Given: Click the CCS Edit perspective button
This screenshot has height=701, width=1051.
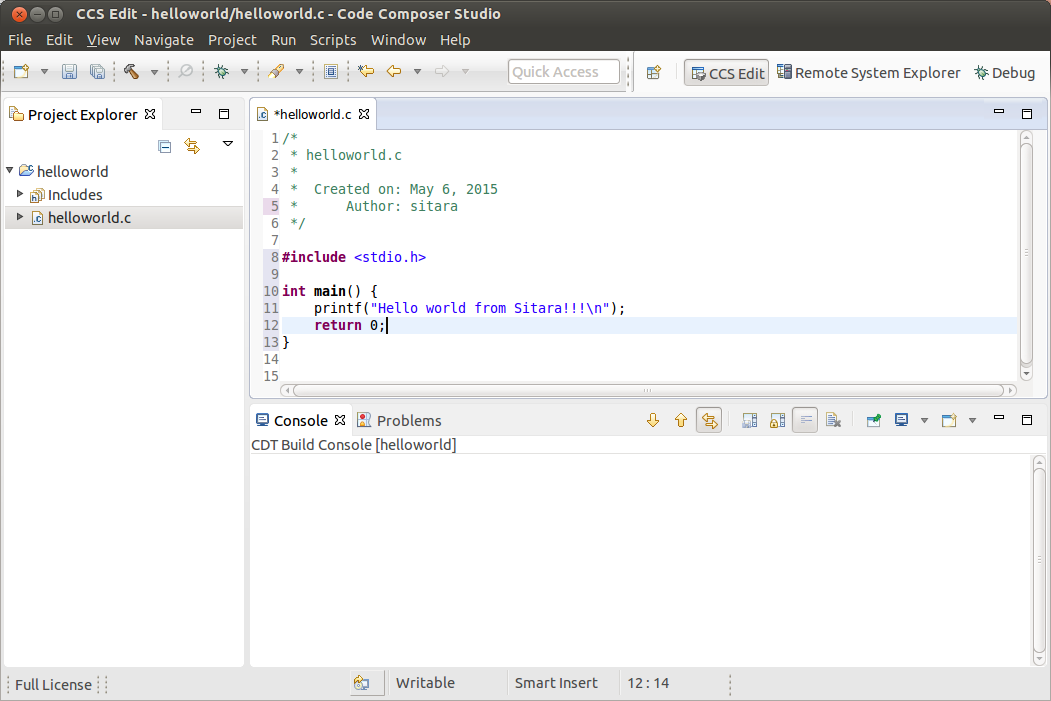Looking at the screenshot, I should pos(725,72).
